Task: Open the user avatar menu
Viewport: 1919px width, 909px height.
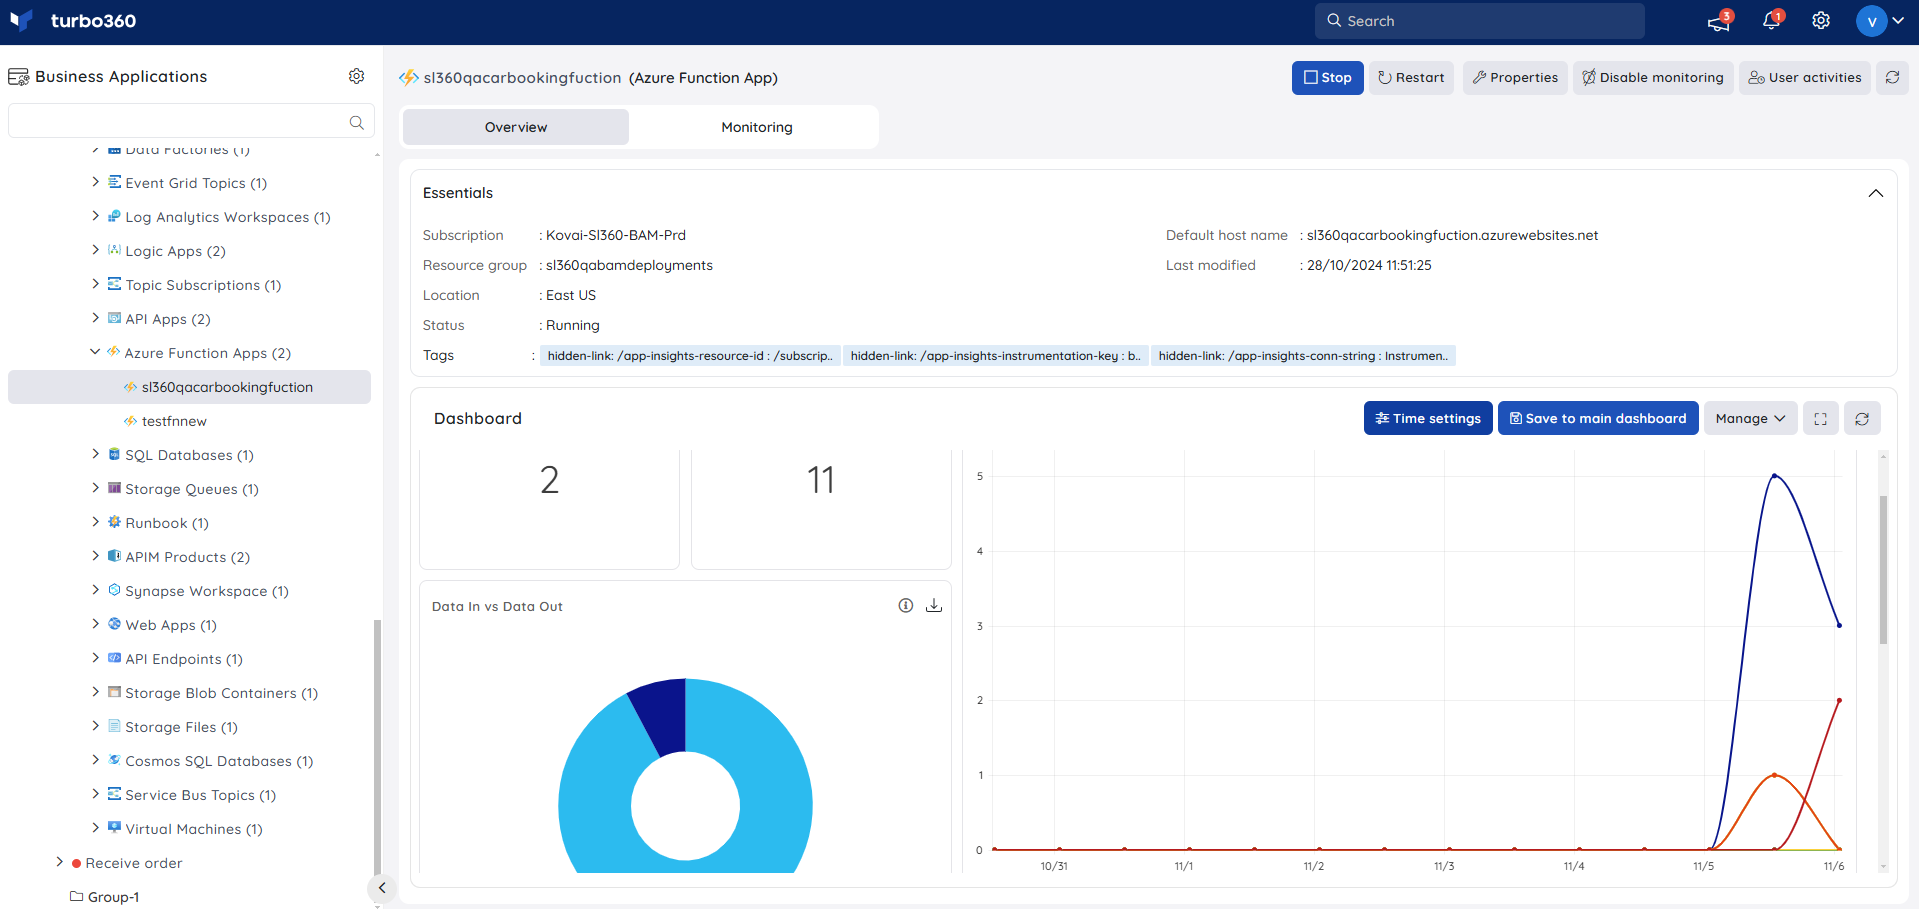Action: point(1880,21)
